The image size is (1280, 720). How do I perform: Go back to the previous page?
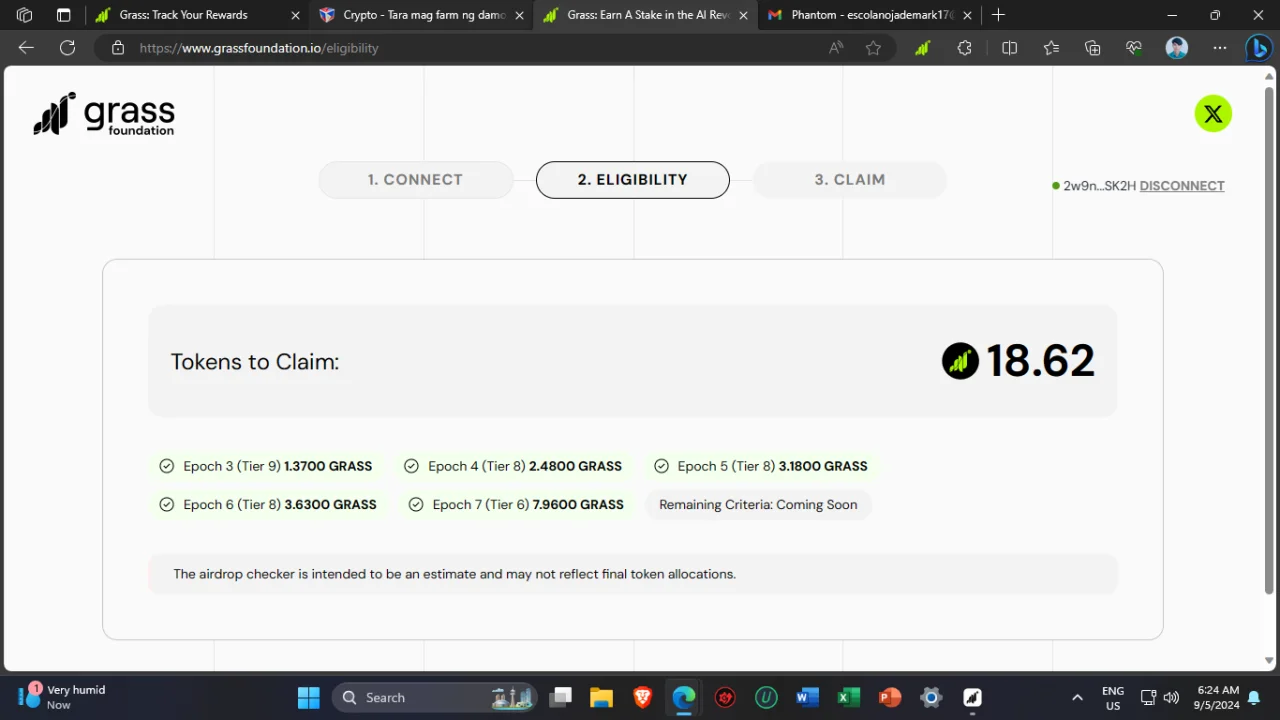coord(26,48)
